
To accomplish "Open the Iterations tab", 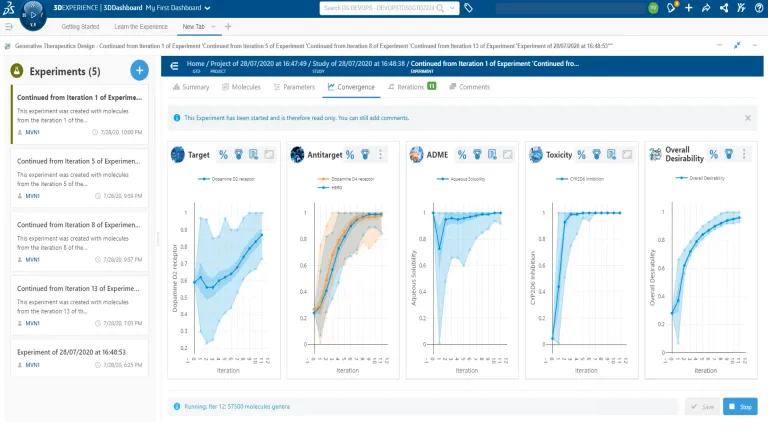I will pyautogui.click(x=410, y=87).
